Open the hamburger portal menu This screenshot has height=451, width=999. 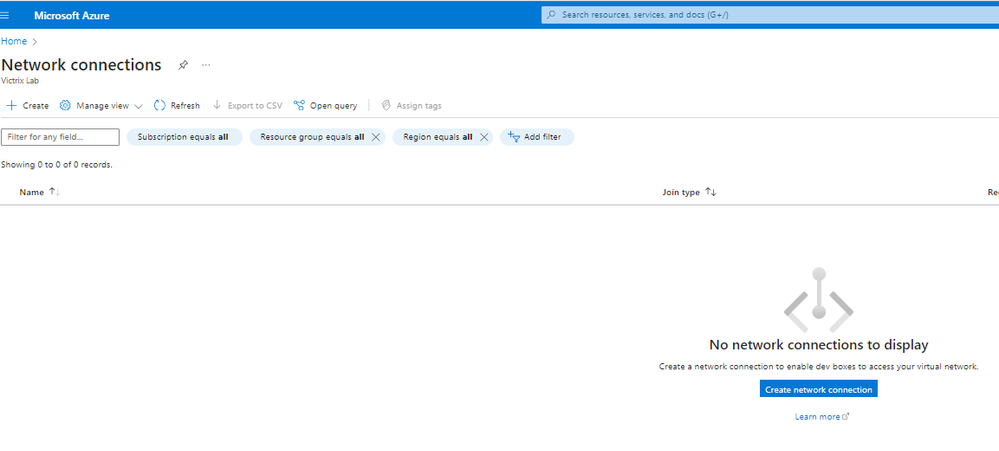click(5, 15)
